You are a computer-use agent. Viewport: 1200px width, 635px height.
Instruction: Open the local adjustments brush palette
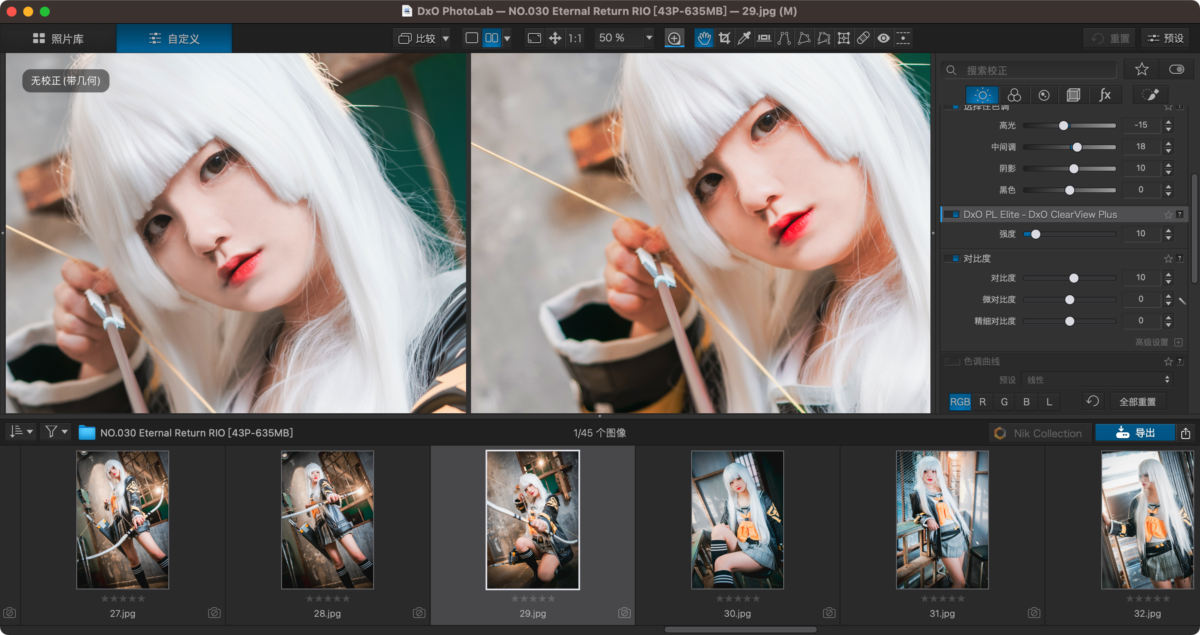pyautogui.click(x=1150, y=95)
